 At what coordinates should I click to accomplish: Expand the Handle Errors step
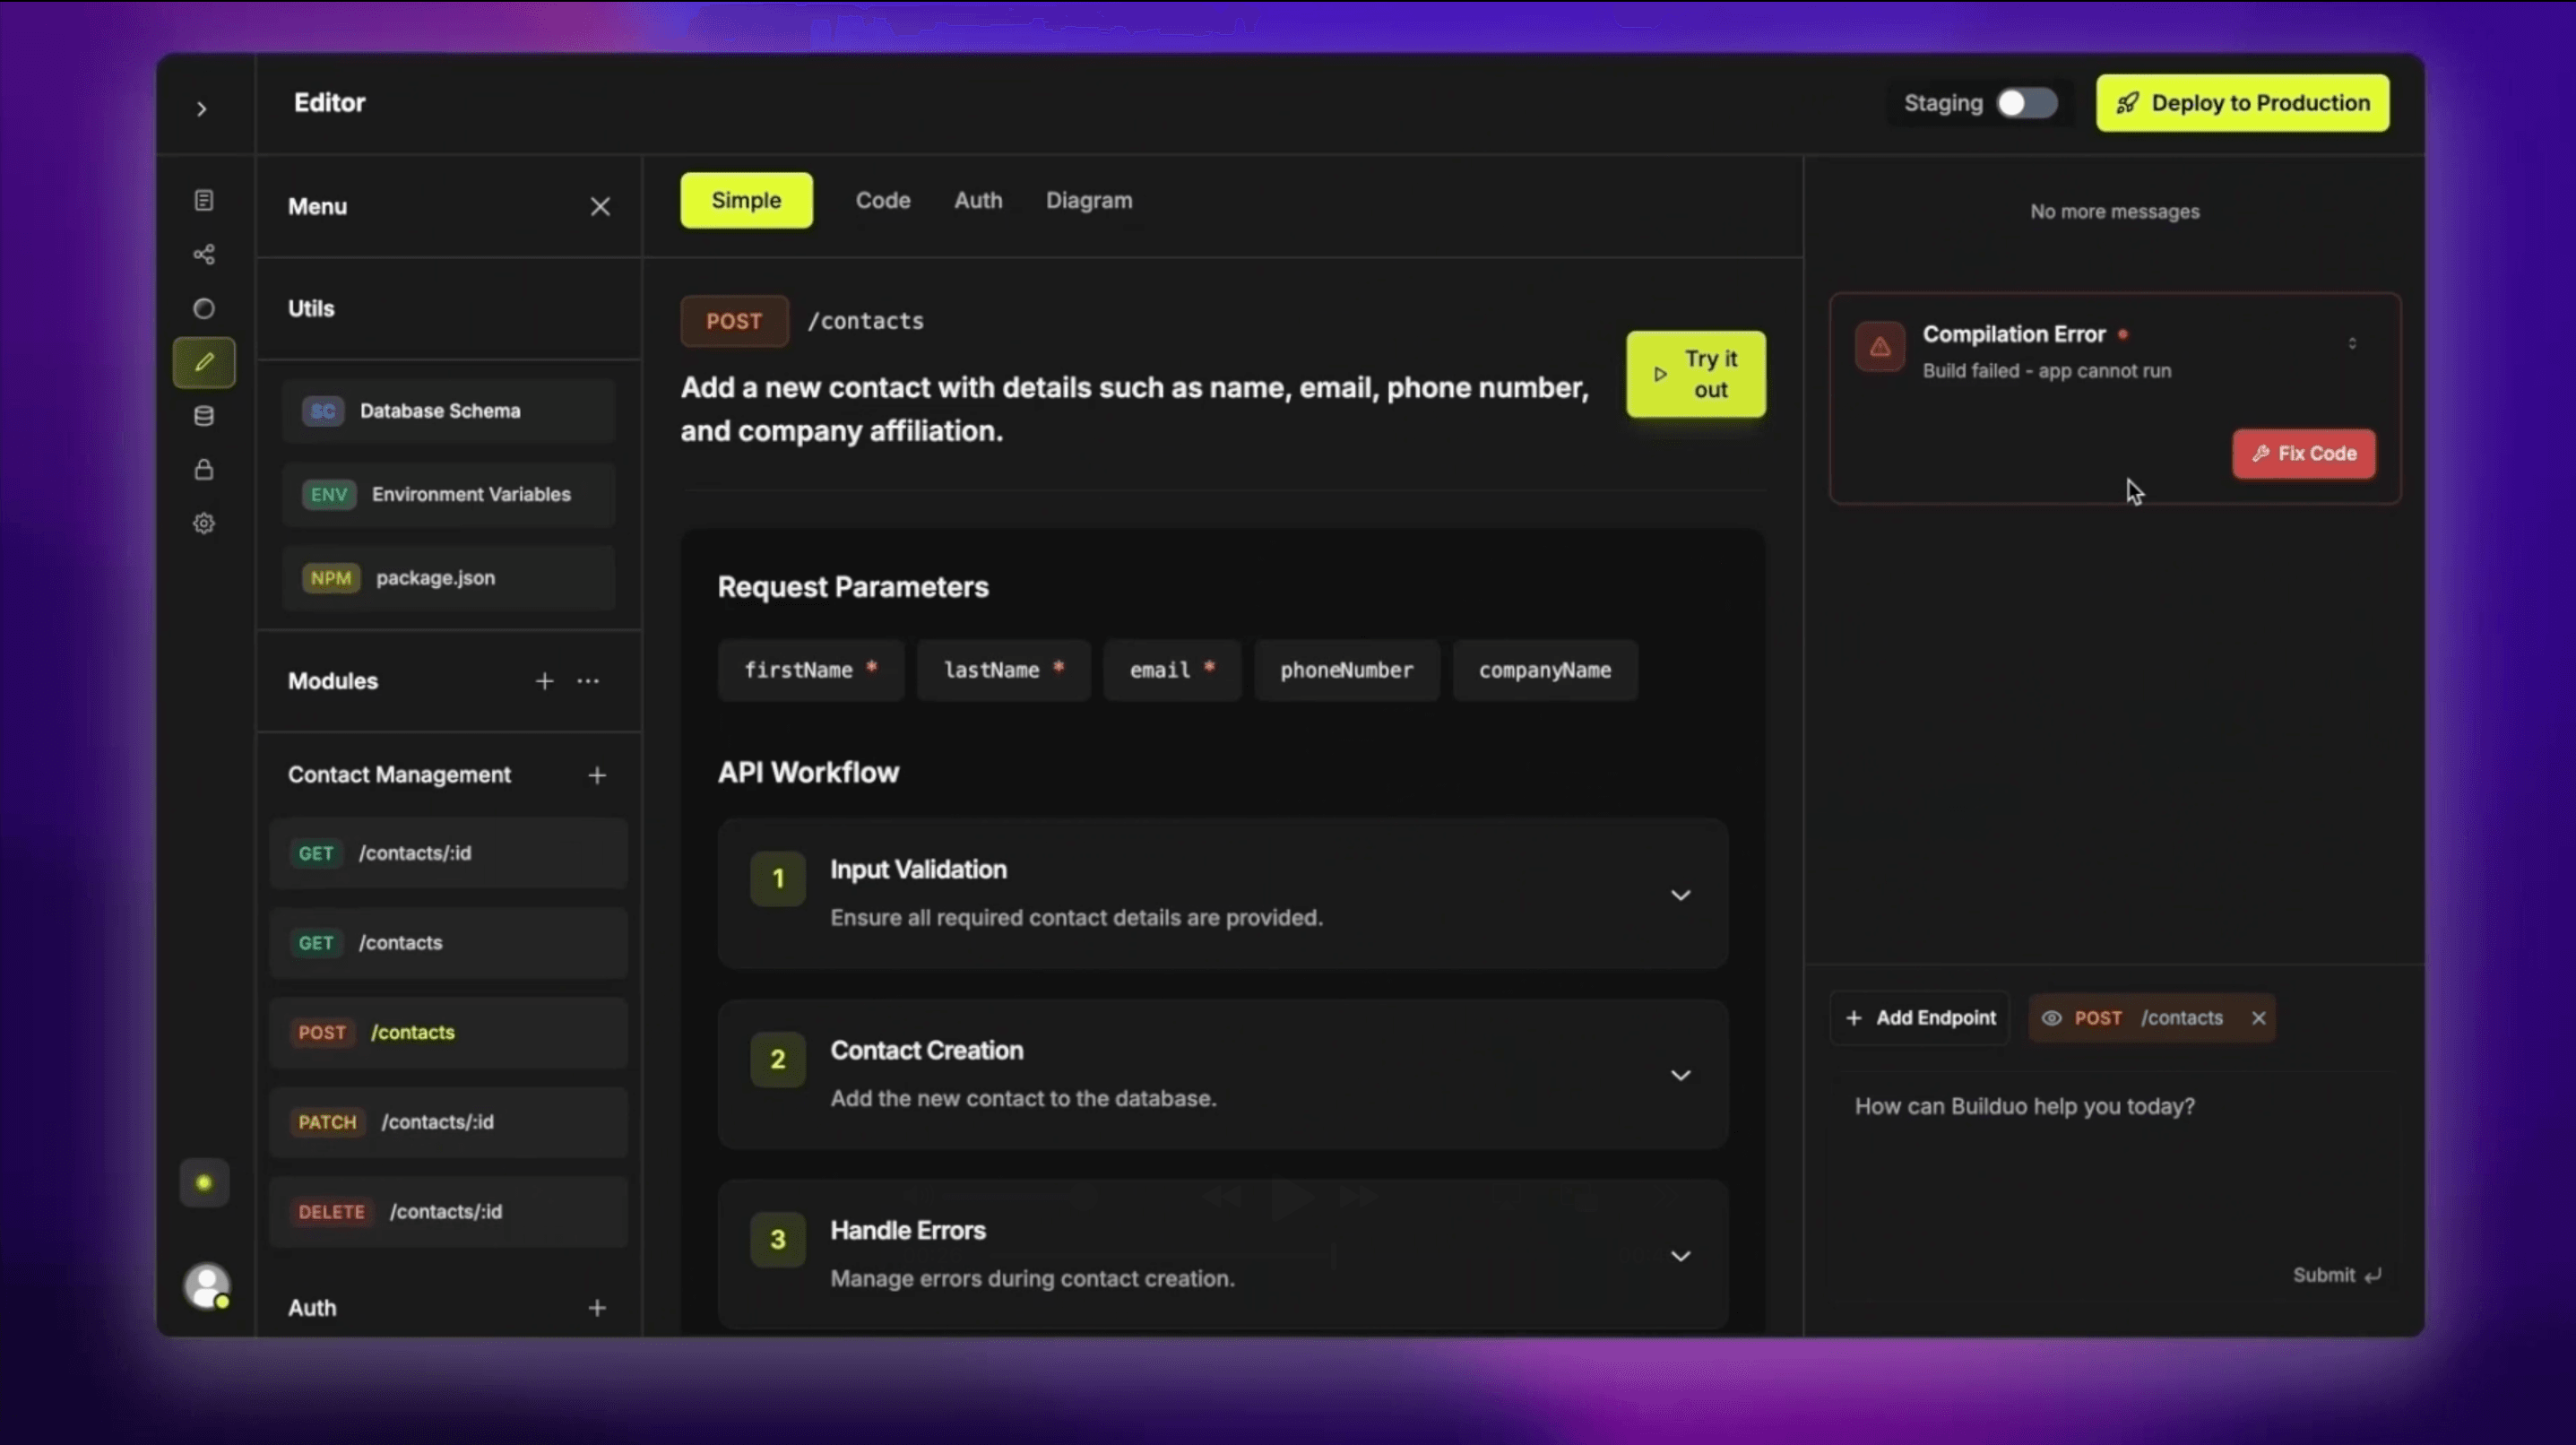(x=1680, y=1256)
